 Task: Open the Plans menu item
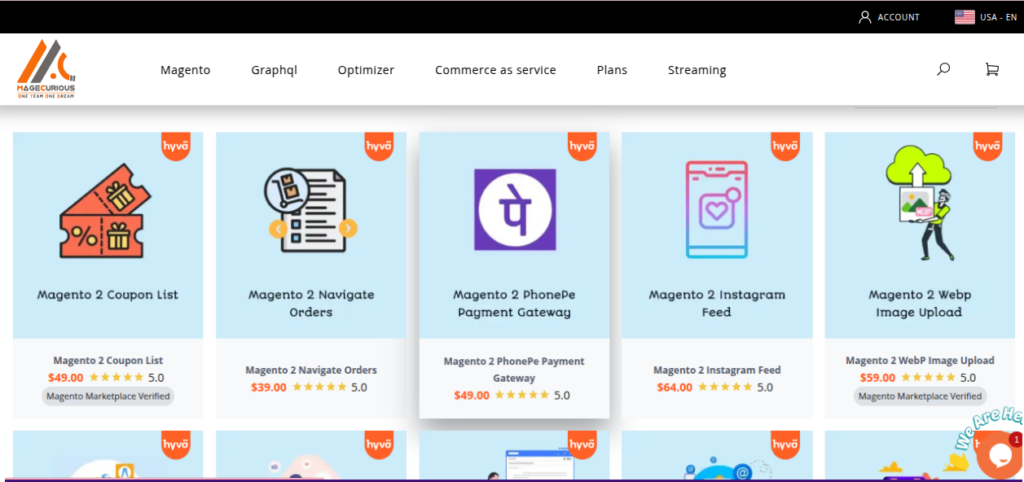(612, 70)
